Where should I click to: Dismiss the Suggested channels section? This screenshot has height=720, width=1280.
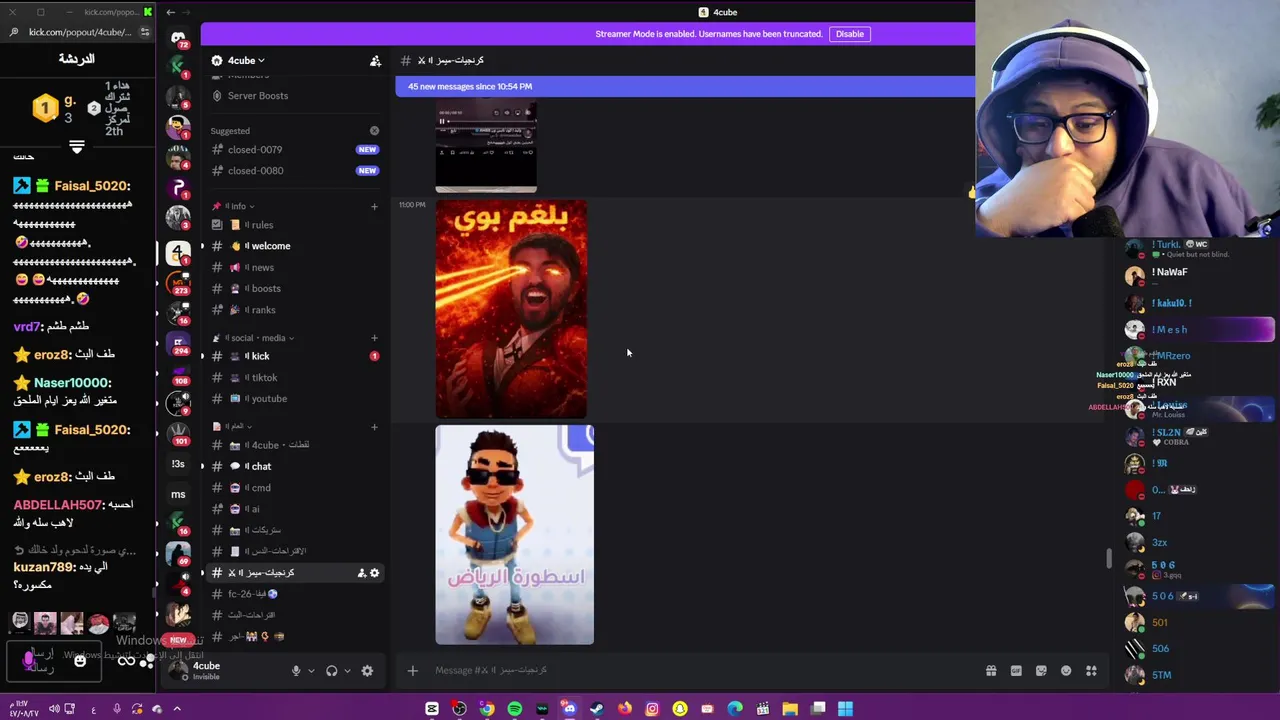pos(374,131)
